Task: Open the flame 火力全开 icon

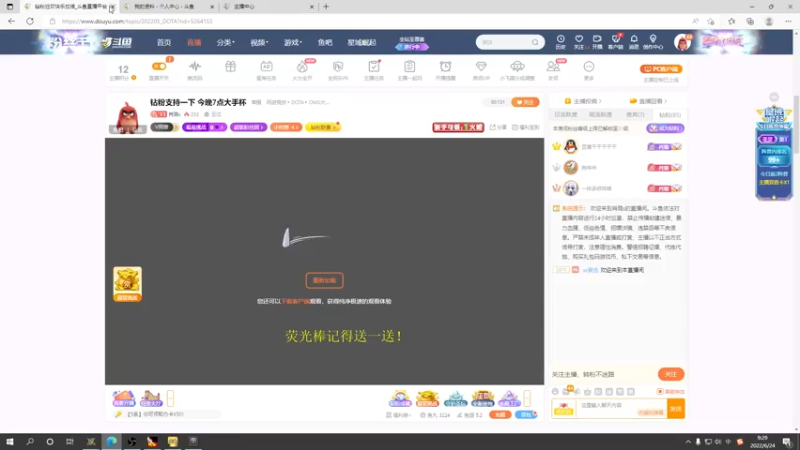Action: [302, 70]
